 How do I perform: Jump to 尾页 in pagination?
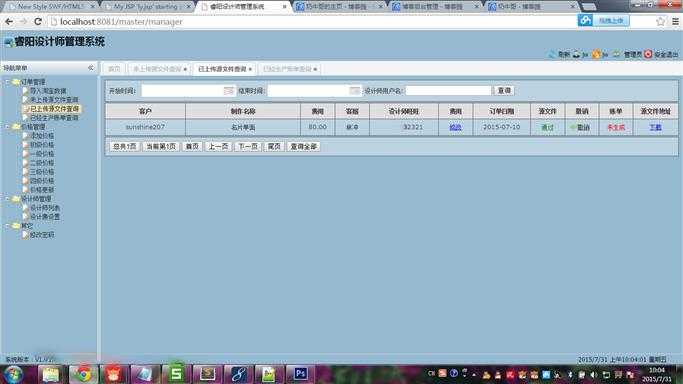pyautogui.click(x=274, y=147)
